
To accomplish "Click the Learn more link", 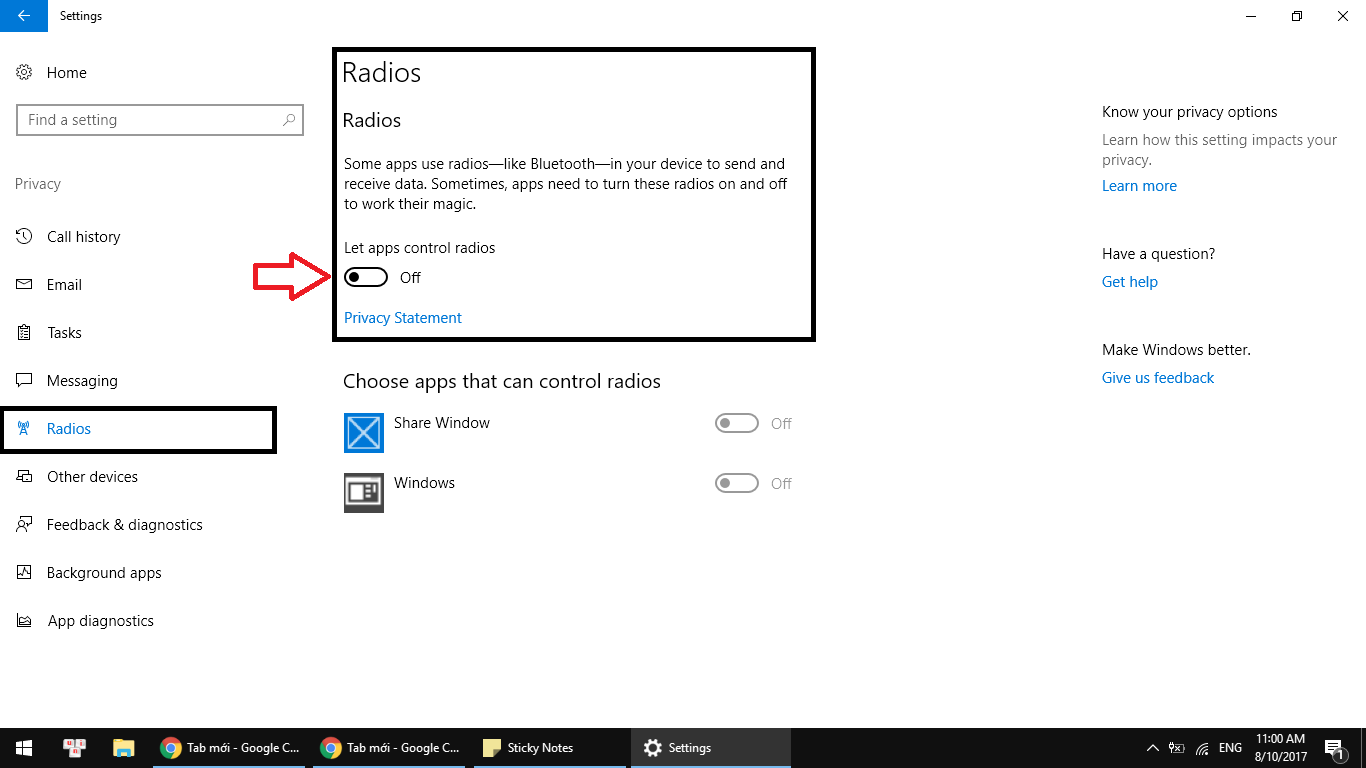I will (1139, 186).
